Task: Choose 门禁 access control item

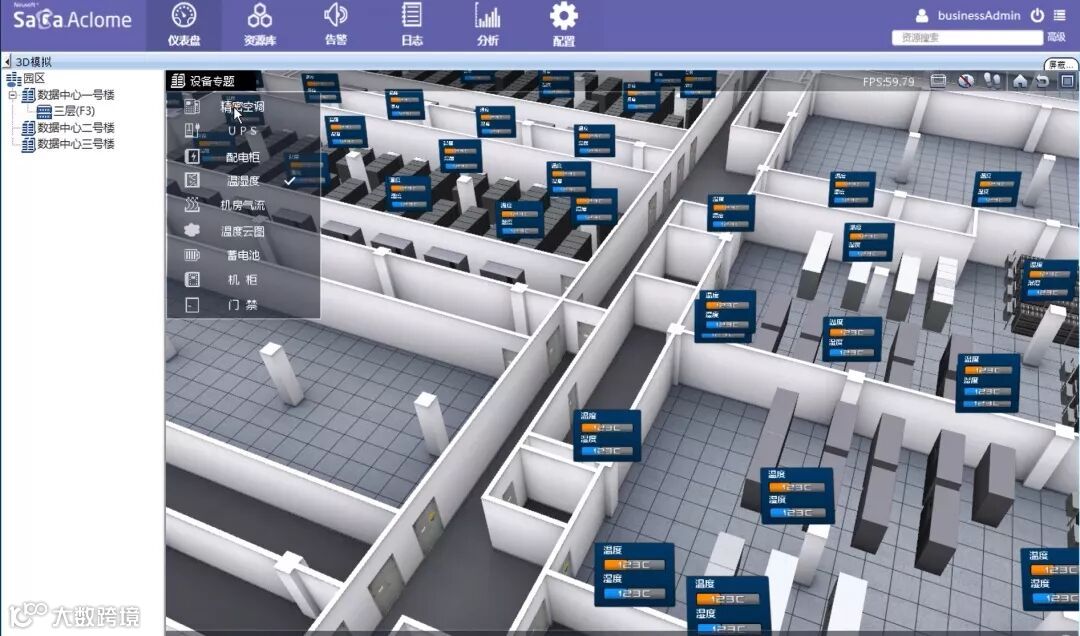Action: pyautogui.click(x=242, y=304)
